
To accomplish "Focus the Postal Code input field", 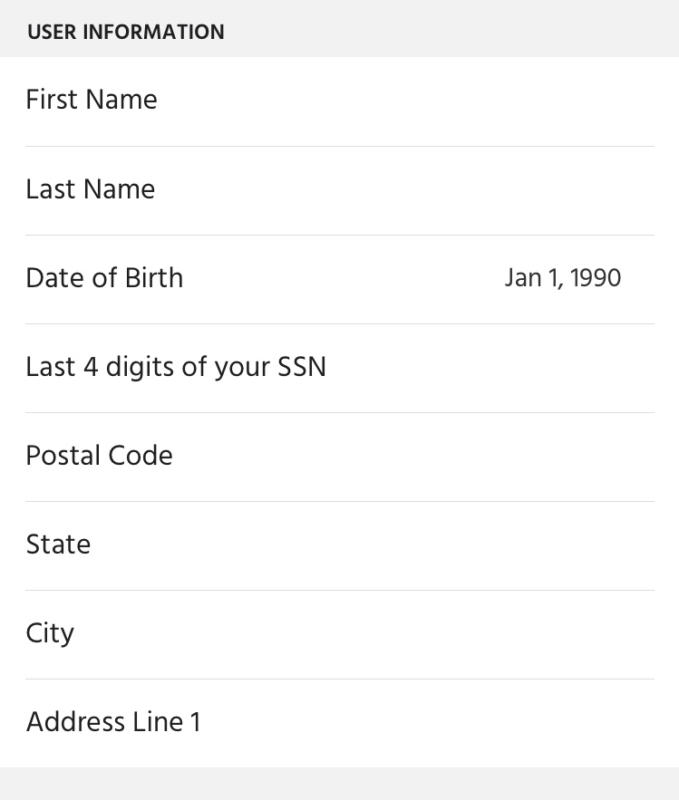I will tap(340, 457).
